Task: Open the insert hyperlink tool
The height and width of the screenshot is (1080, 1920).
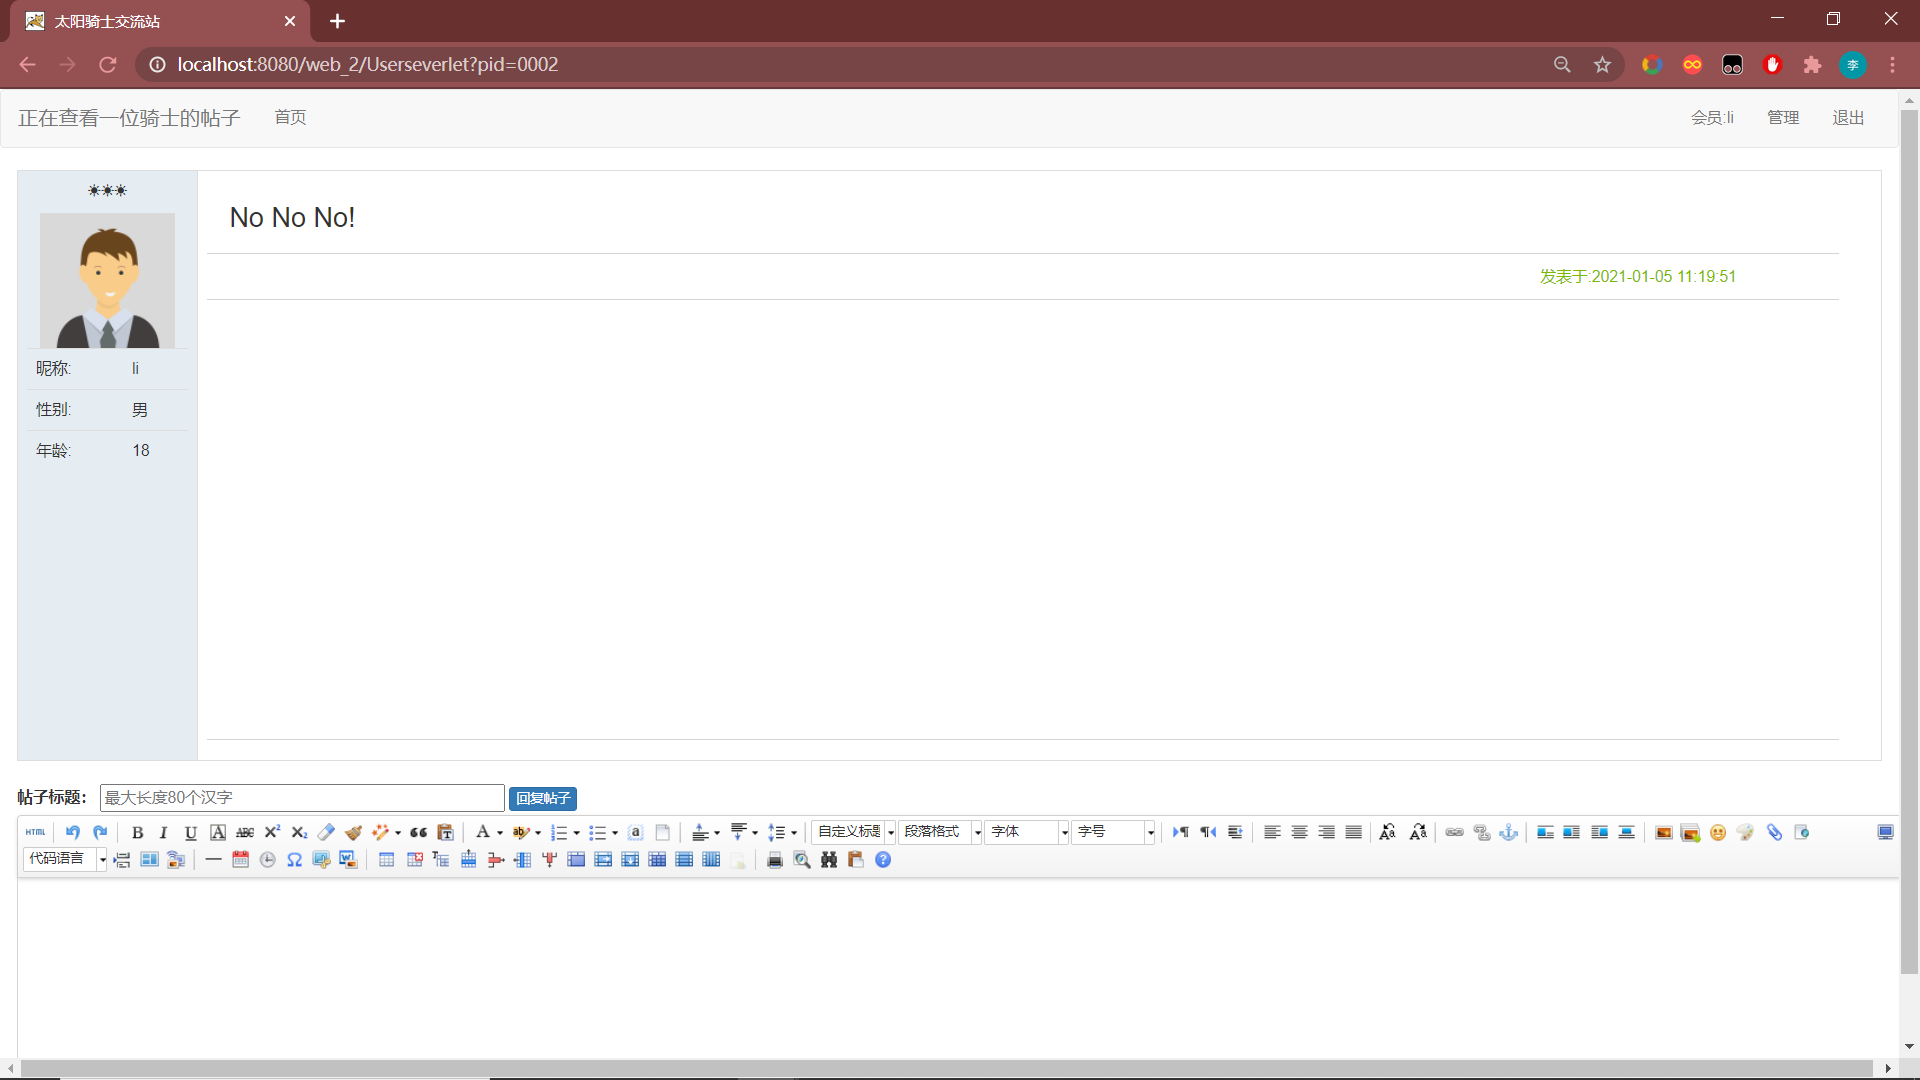Action: coord(1453,832)
